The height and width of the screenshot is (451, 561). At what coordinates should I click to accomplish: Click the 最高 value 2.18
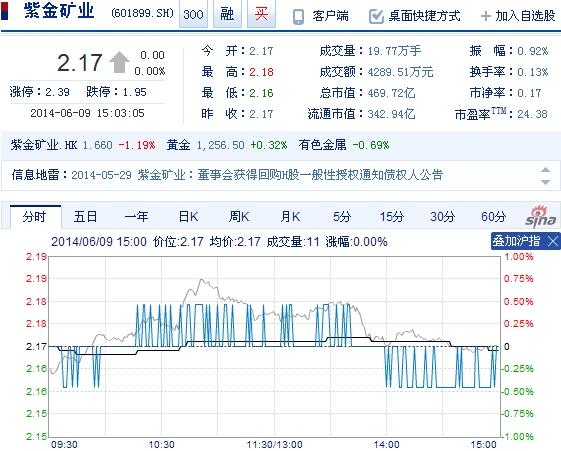pos(261,72)
